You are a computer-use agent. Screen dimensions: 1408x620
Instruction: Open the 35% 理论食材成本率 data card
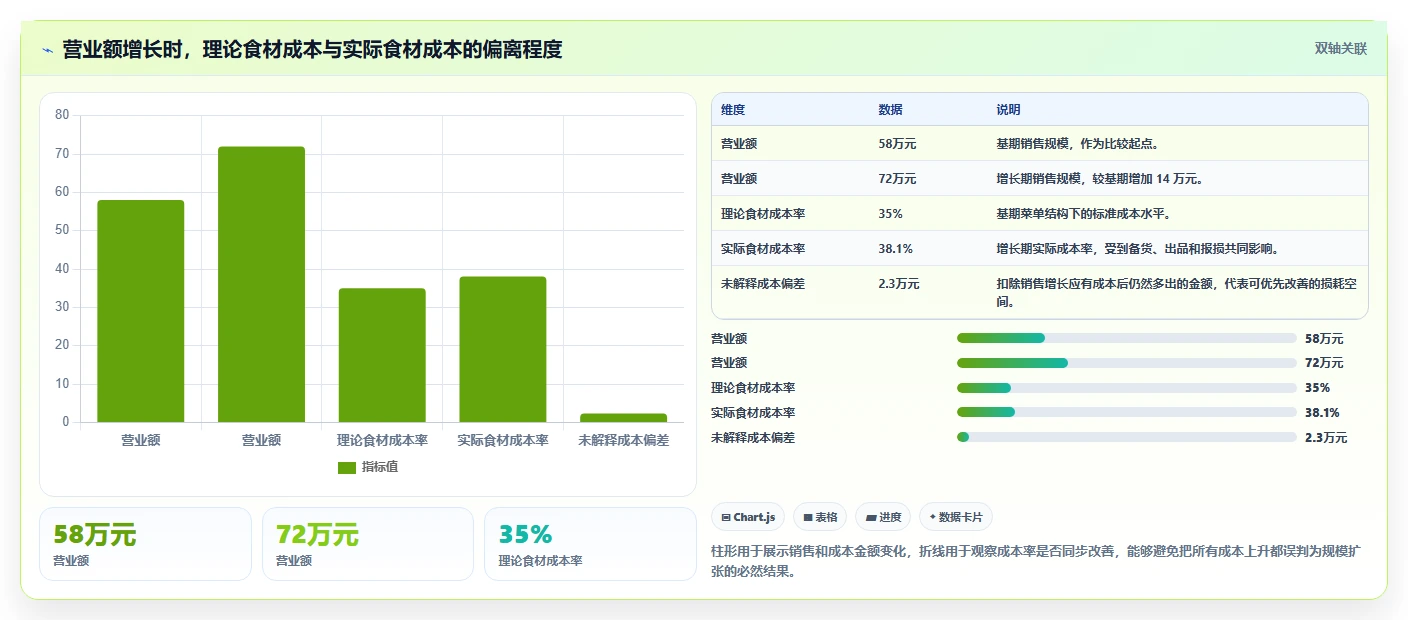[590, 544]
